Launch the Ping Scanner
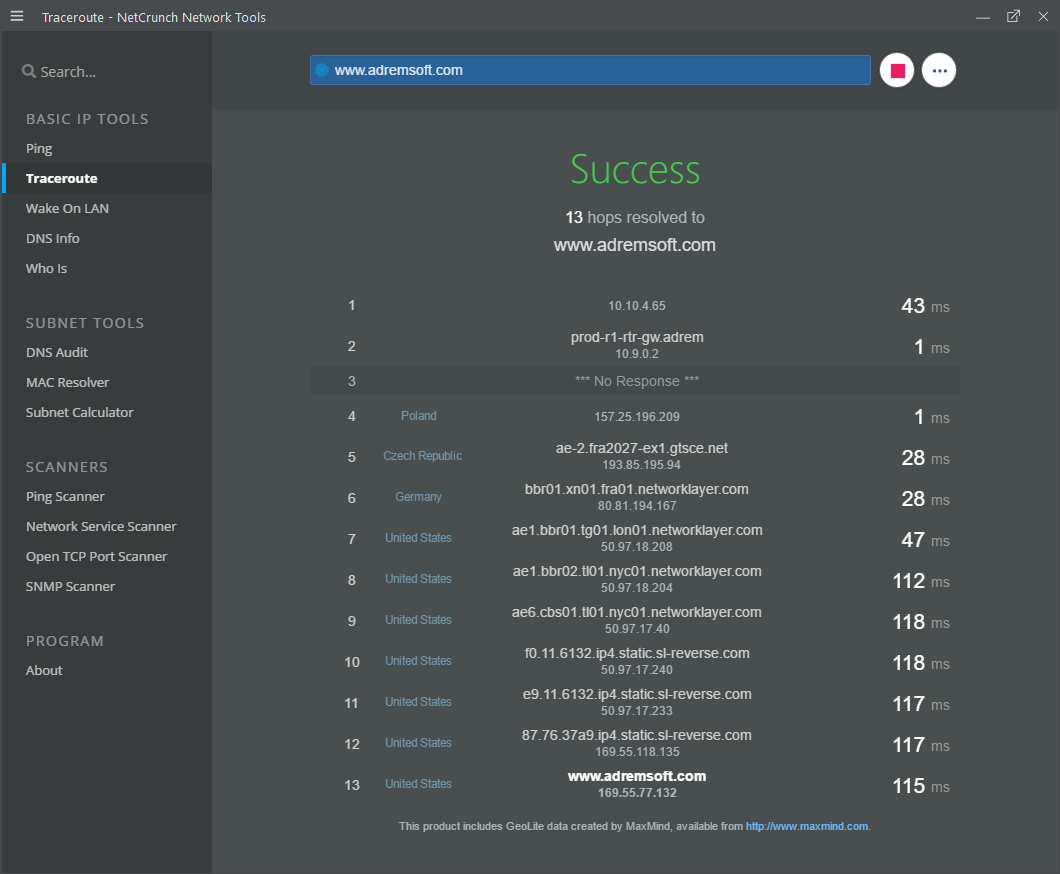This screenshot has height=874, width=1060. click(65, 496)
